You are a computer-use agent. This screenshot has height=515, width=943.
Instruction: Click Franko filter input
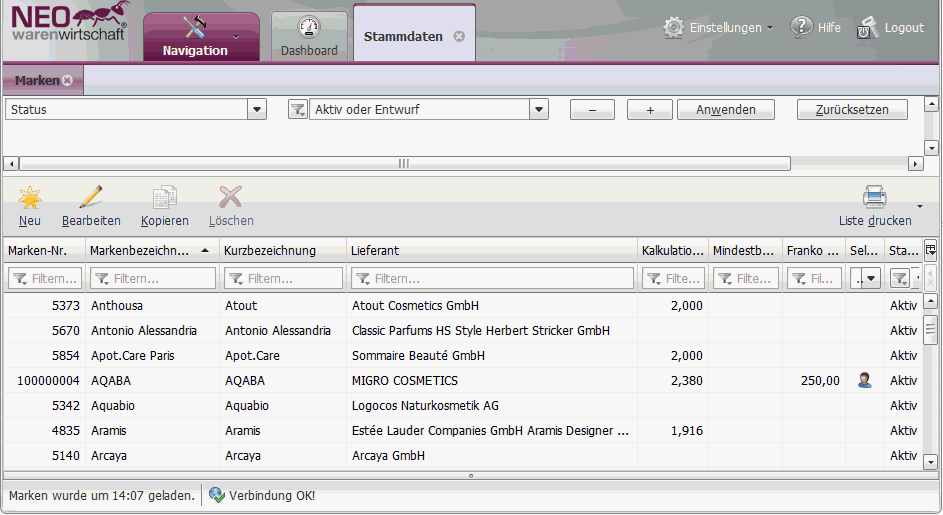click(814, 279)
